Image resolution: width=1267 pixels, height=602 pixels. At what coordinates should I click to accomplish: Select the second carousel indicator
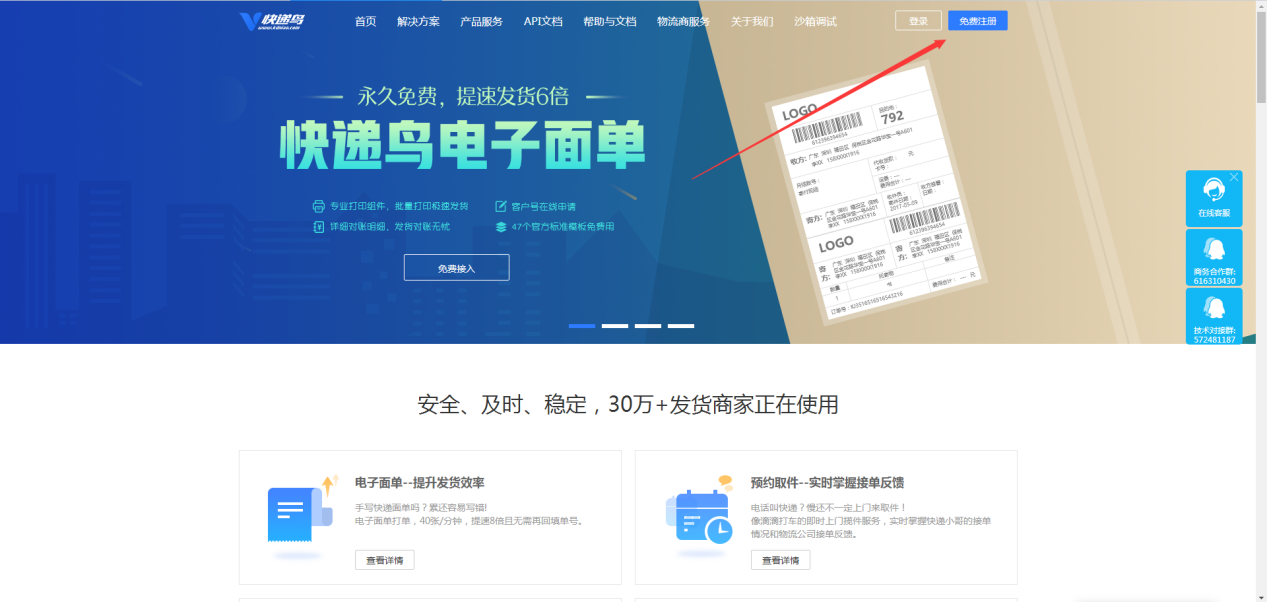[x=615, y=326]
